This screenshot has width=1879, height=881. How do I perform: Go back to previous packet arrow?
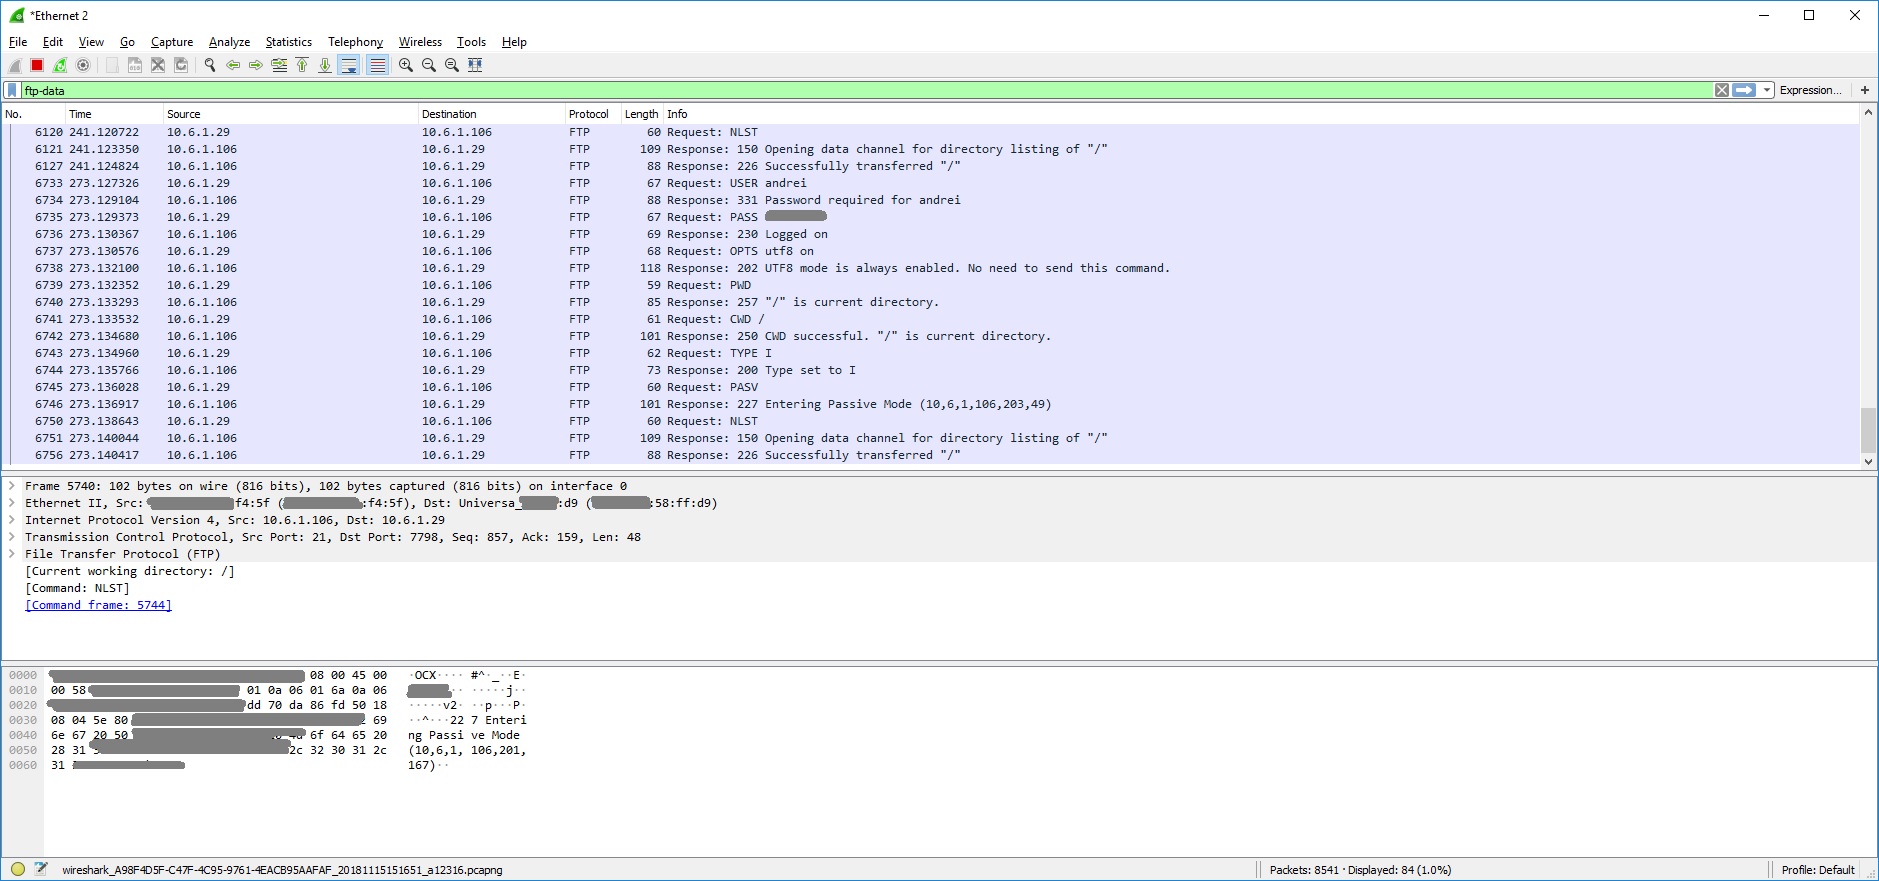click(233, 65)
